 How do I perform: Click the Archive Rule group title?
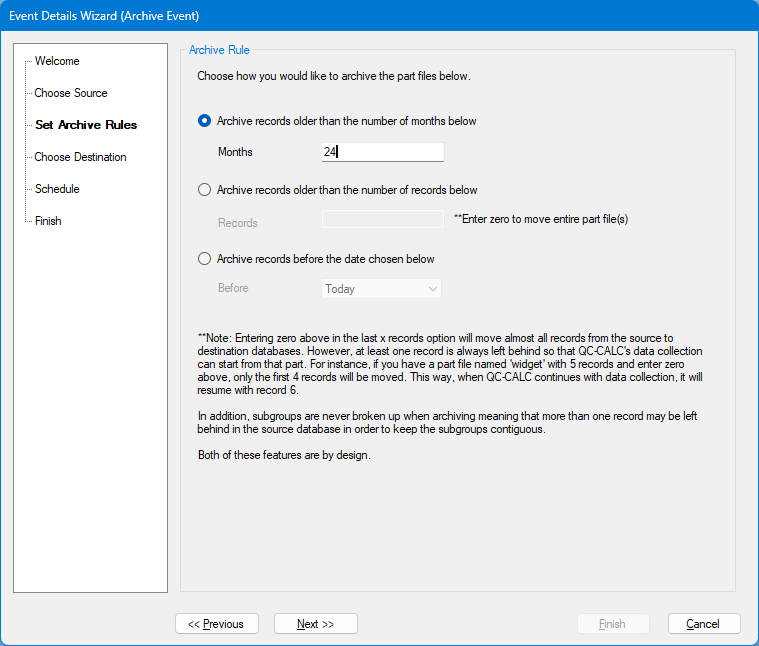click(219, 50)
